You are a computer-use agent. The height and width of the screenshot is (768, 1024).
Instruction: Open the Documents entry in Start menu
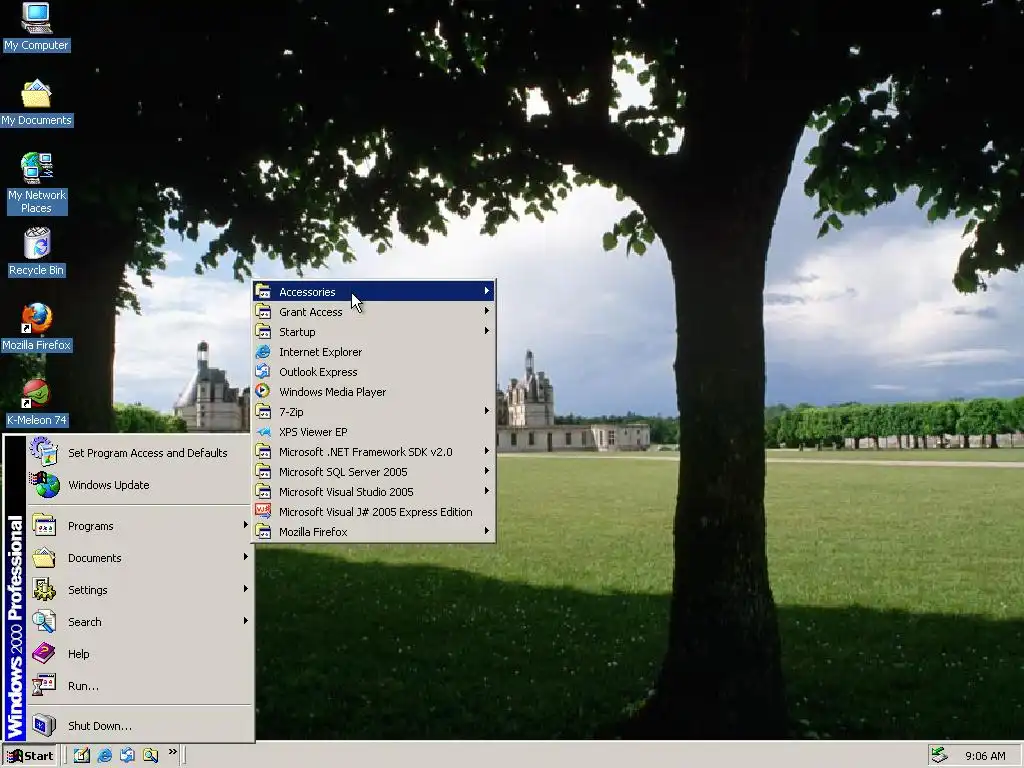coord(138,558)
